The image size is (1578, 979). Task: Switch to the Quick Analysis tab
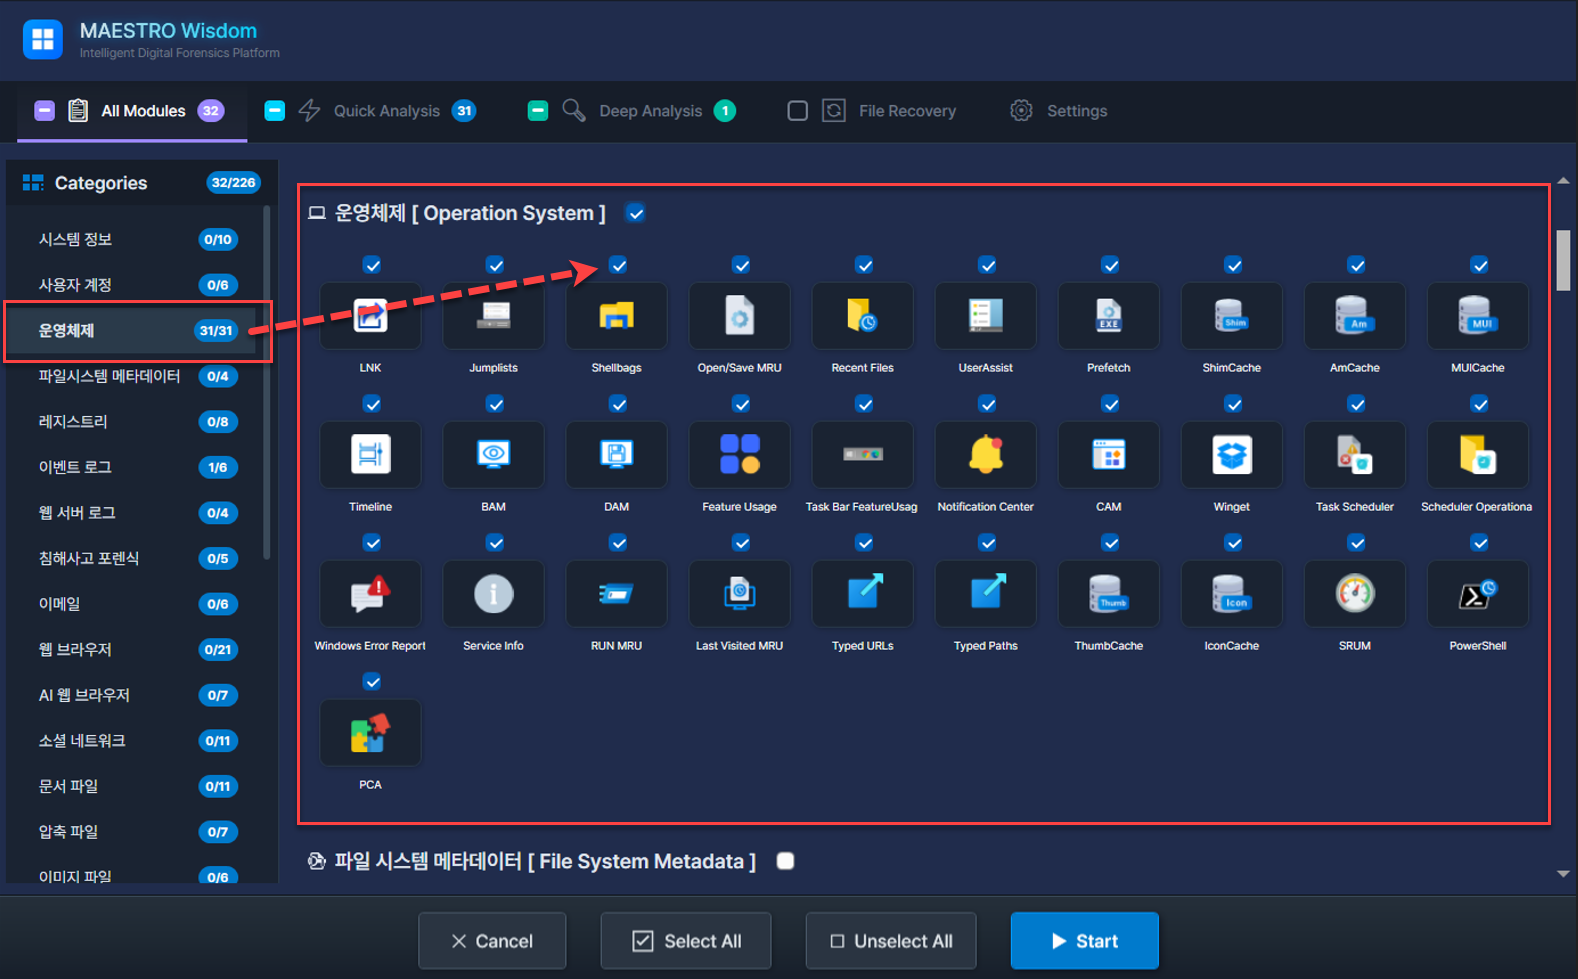386,111
